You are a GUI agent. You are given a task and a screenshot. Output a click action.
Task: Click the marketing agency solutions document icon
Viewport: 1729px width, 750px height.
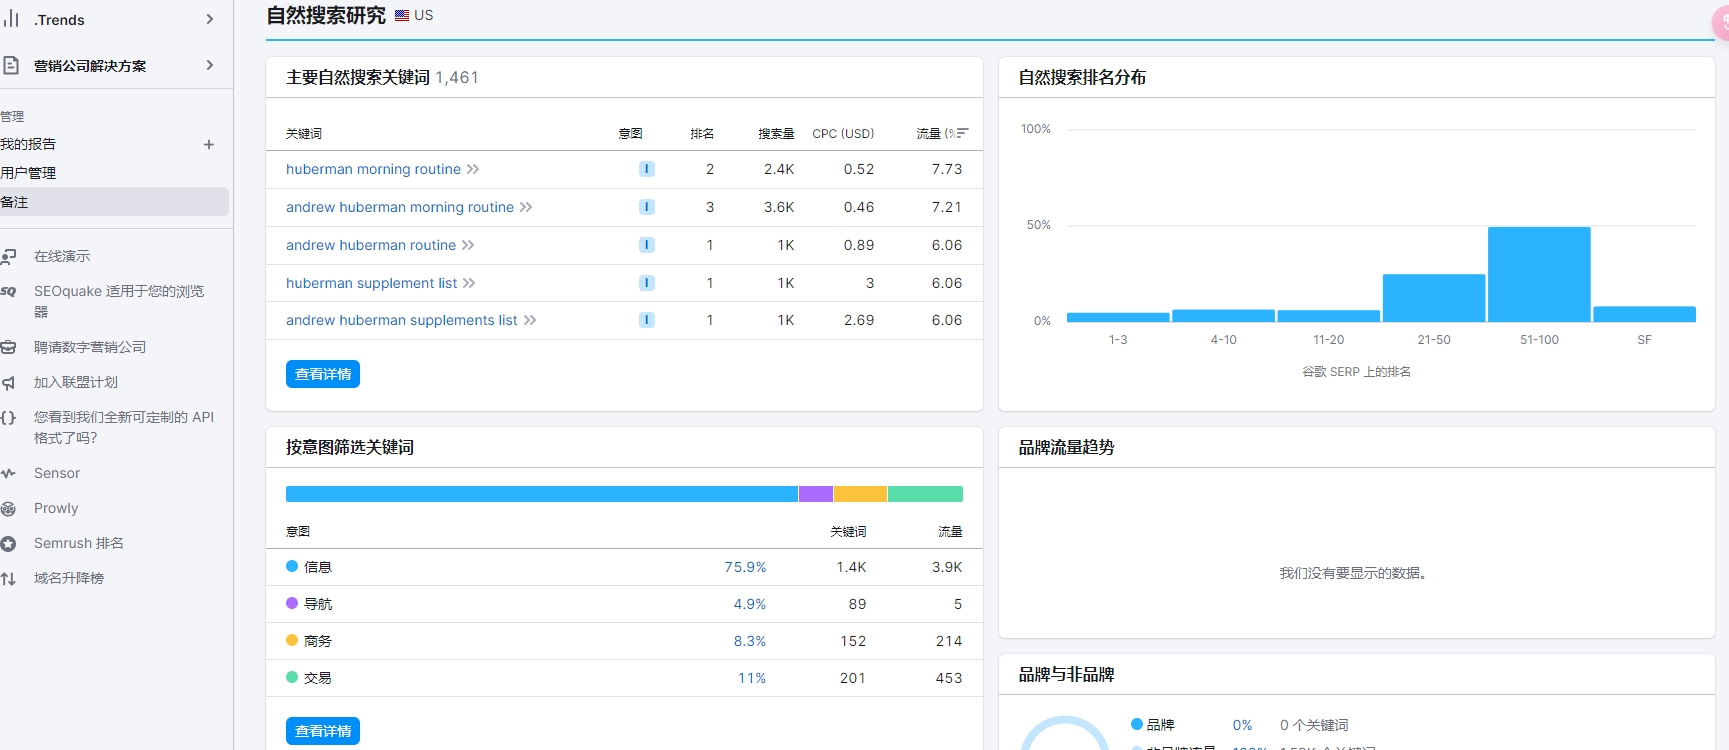click(x=11, y=65)
